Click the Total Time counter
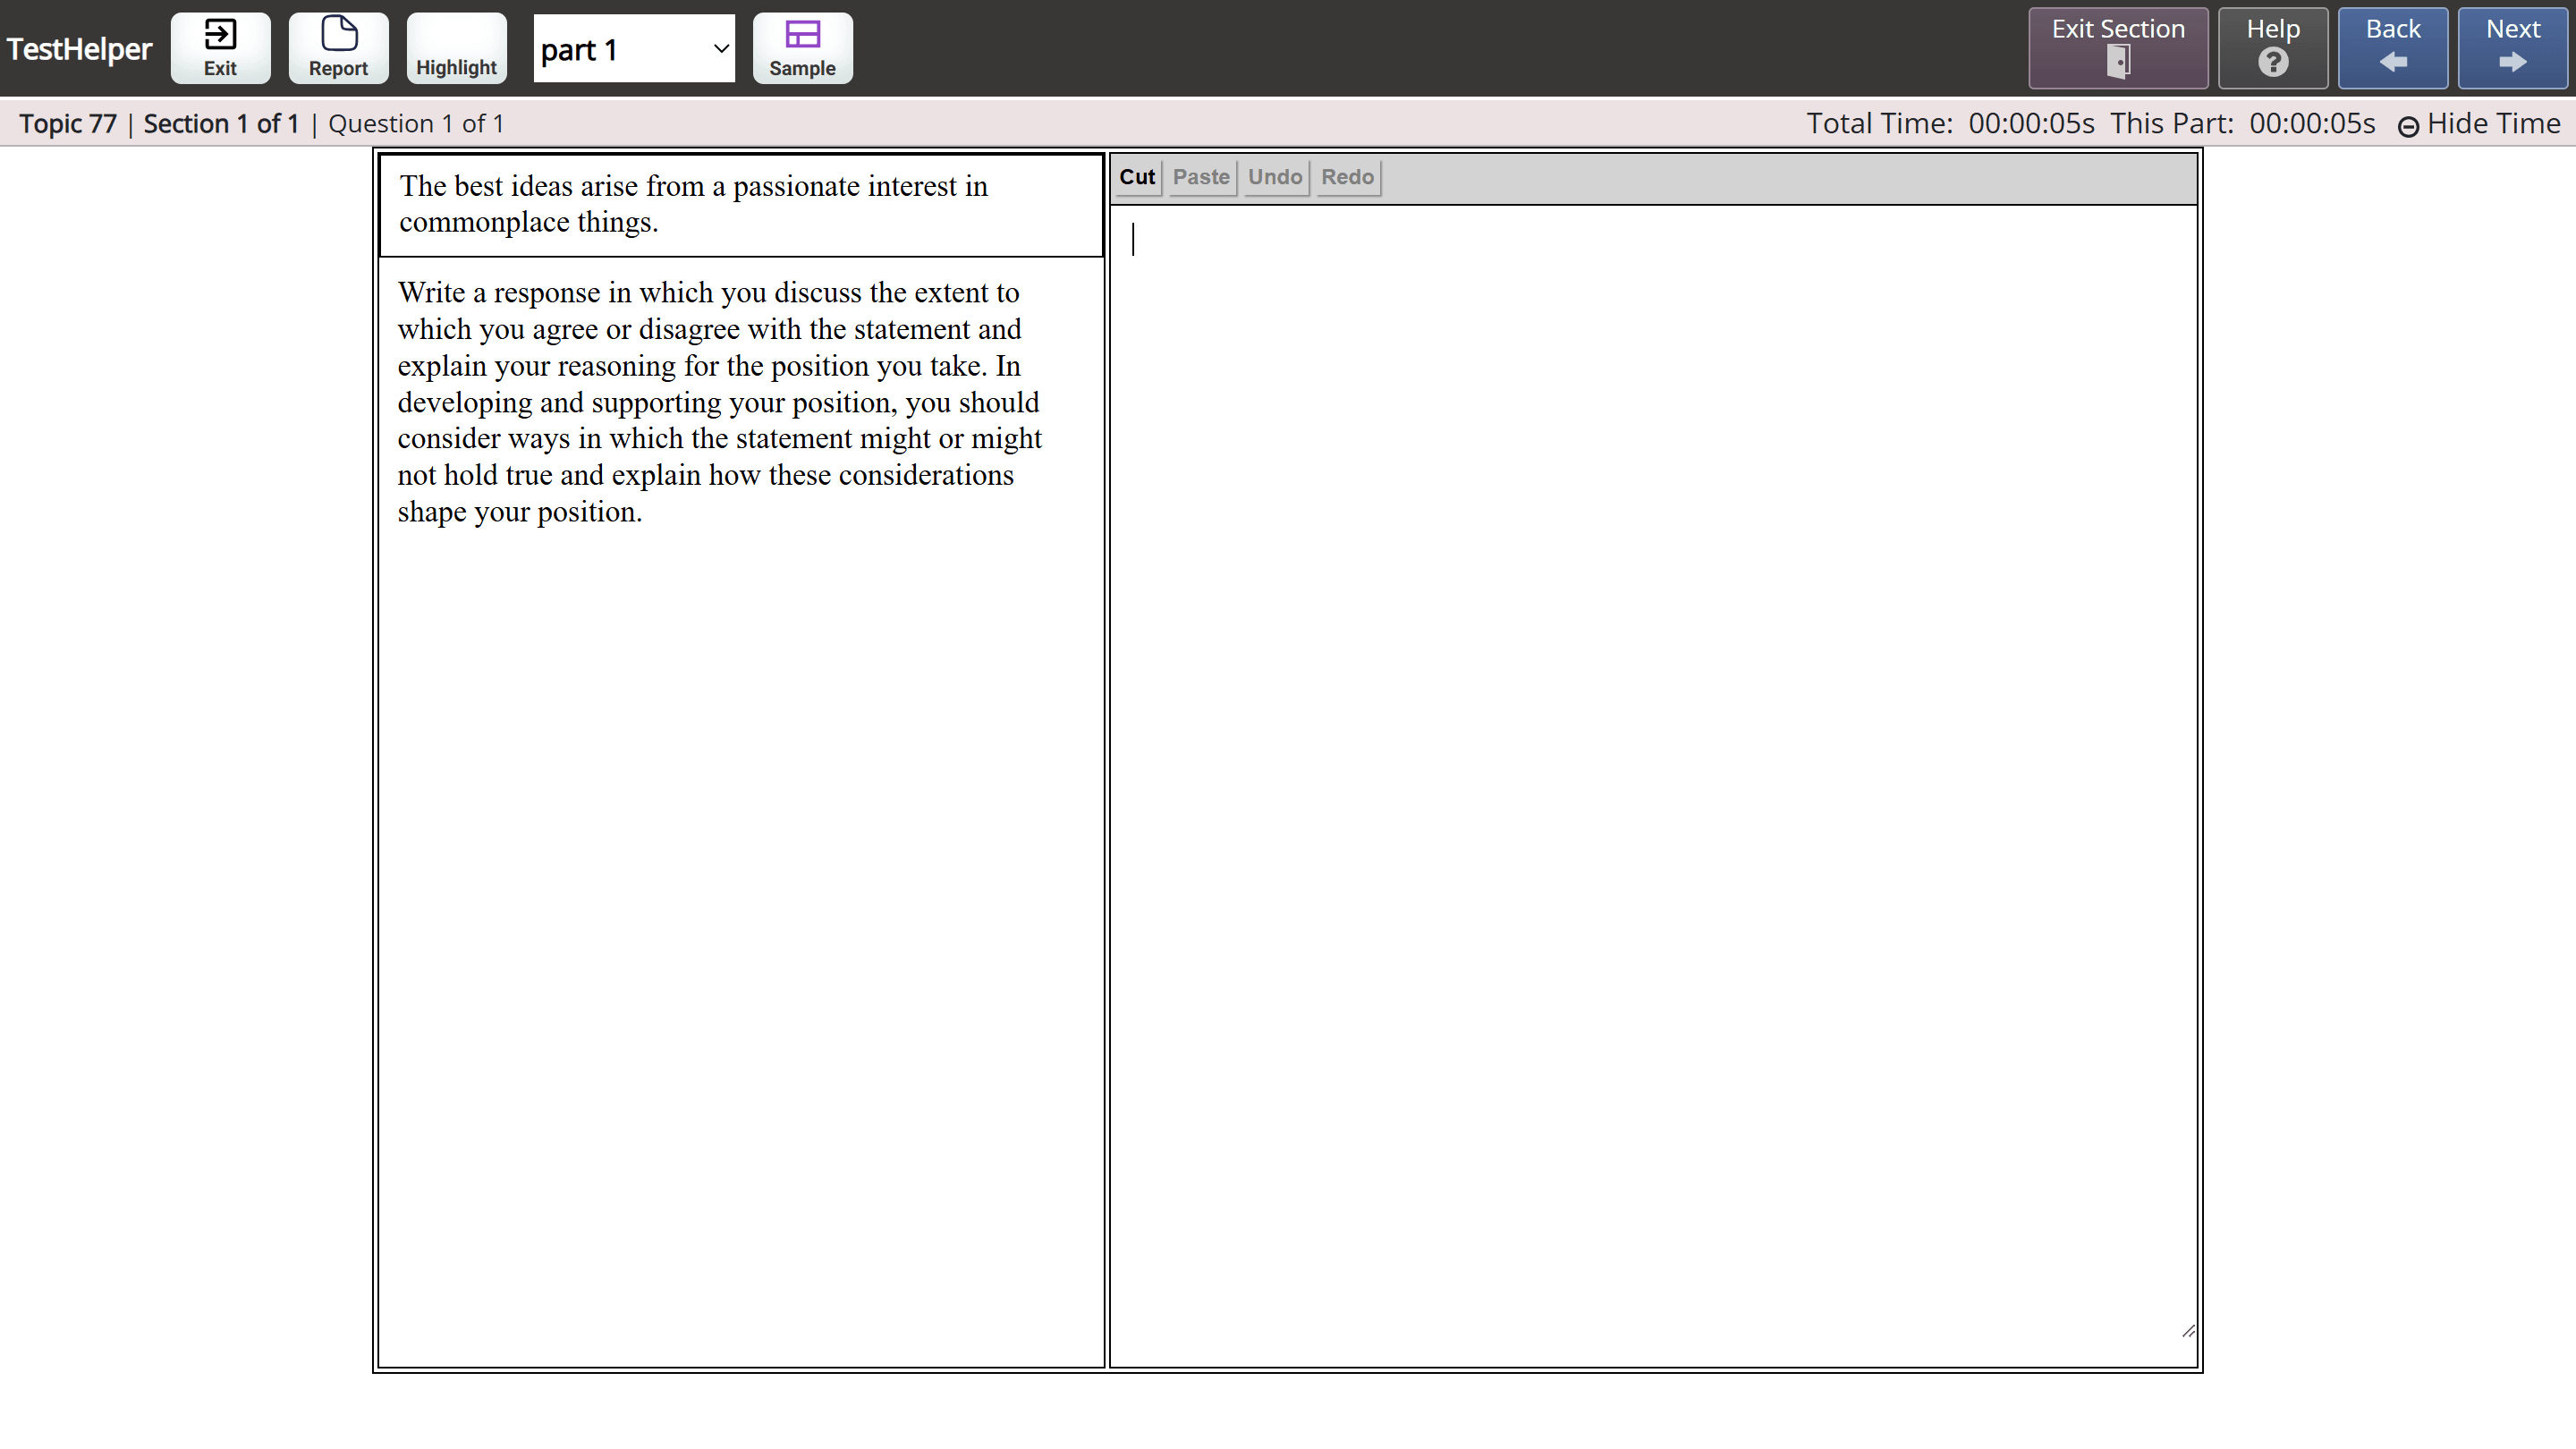The image size is (2576, 1449). point(1949,124)
